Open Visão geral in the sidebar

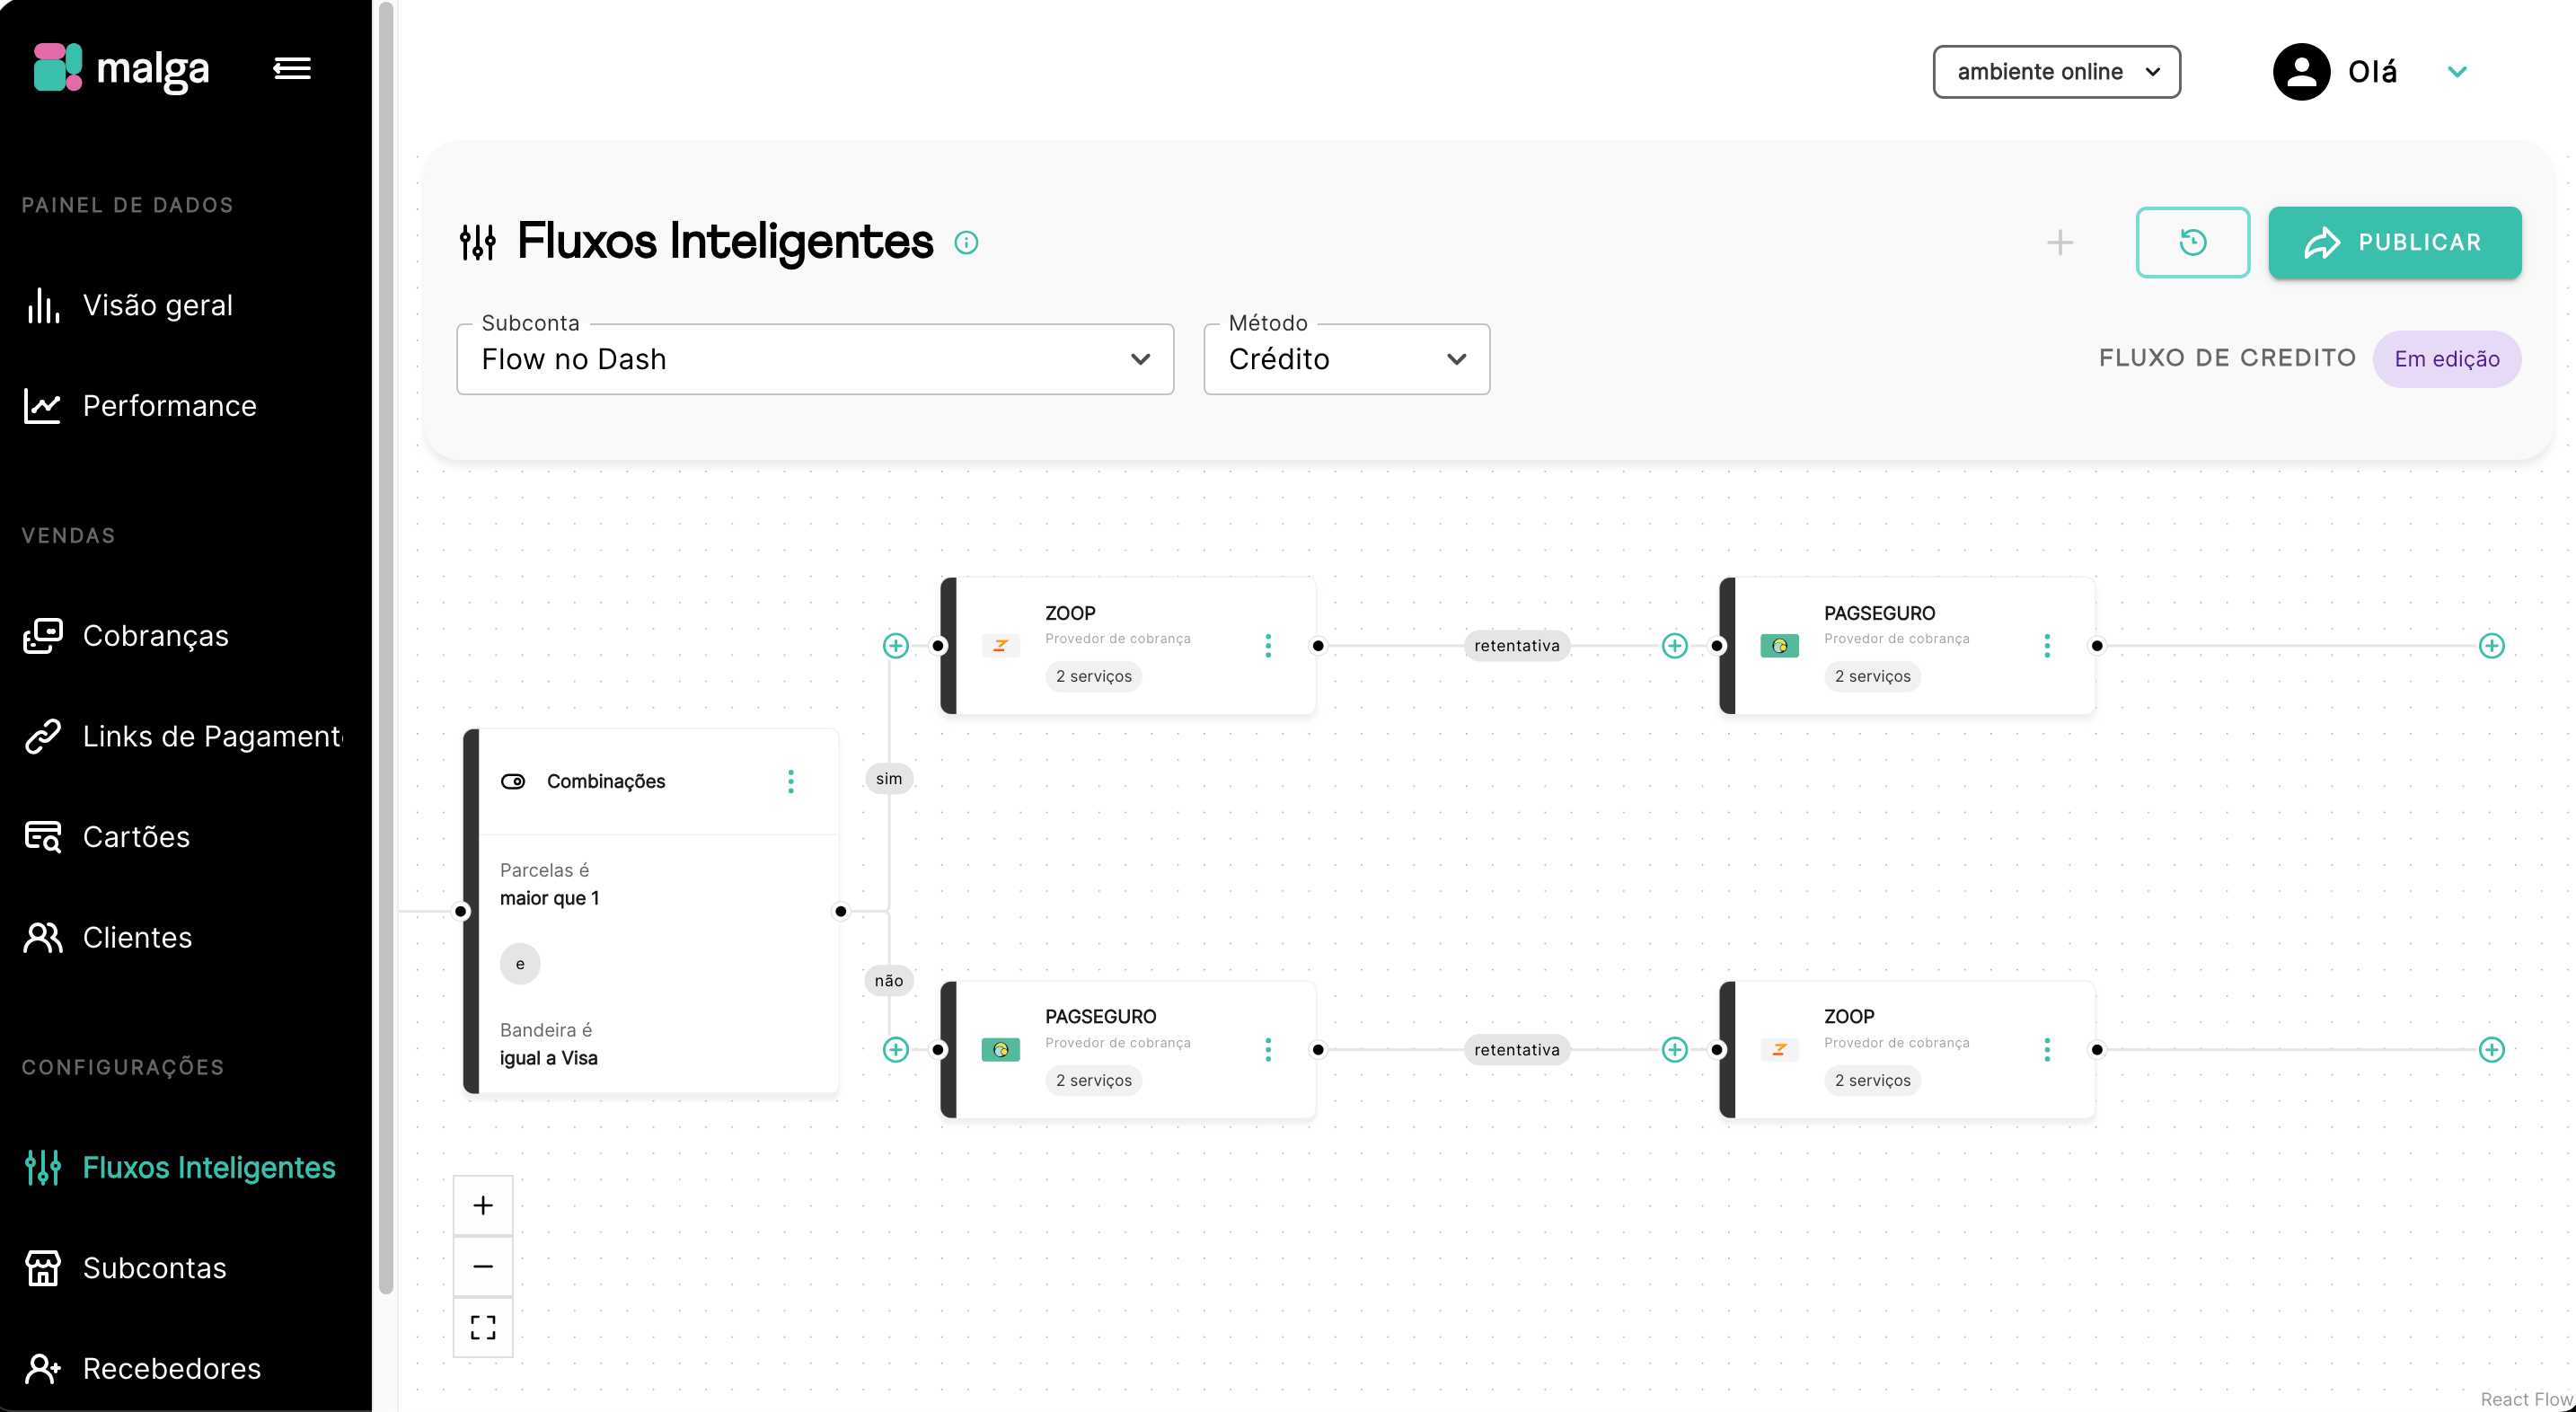click(157, 305)
